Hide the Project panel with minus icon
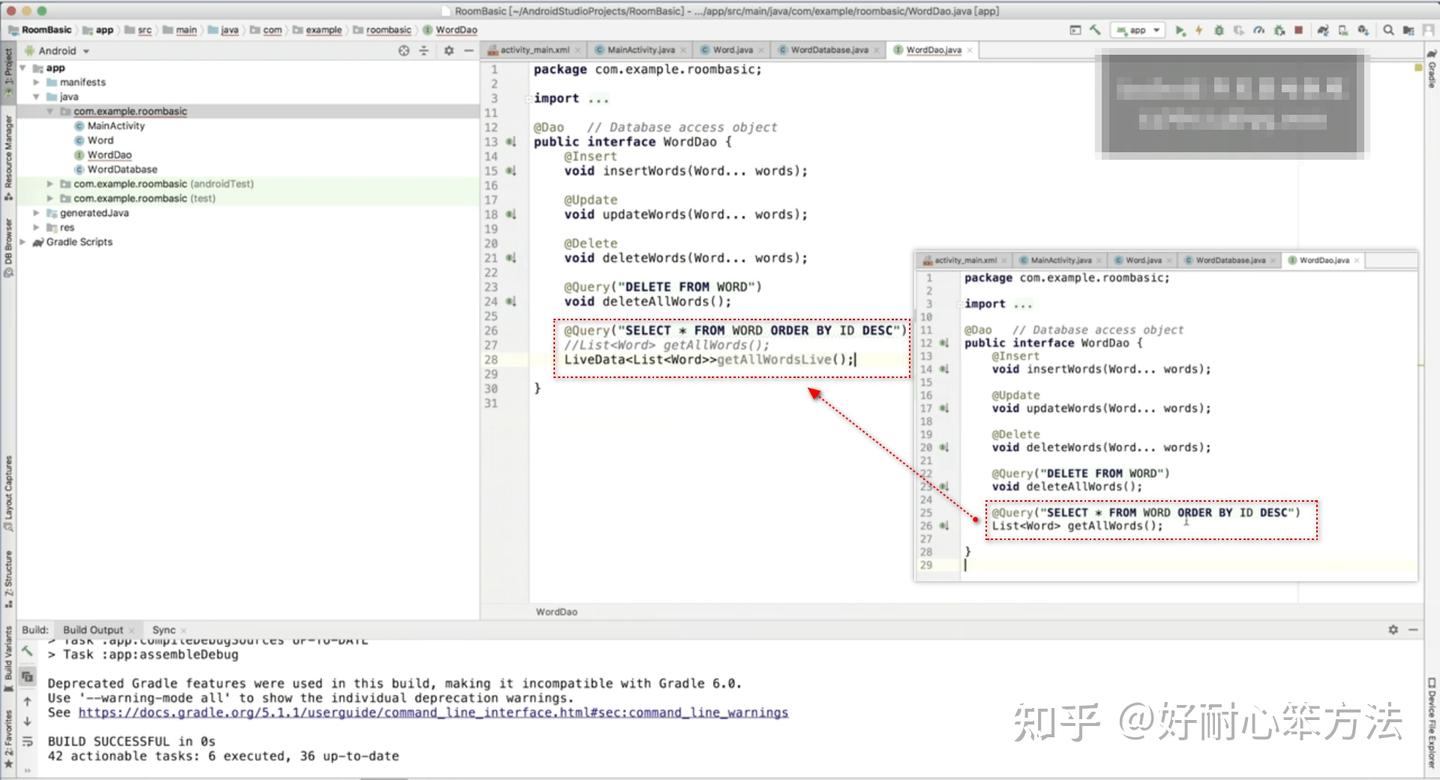The width and height of the screenshot is (1440, 780). [x=467, y=50]
